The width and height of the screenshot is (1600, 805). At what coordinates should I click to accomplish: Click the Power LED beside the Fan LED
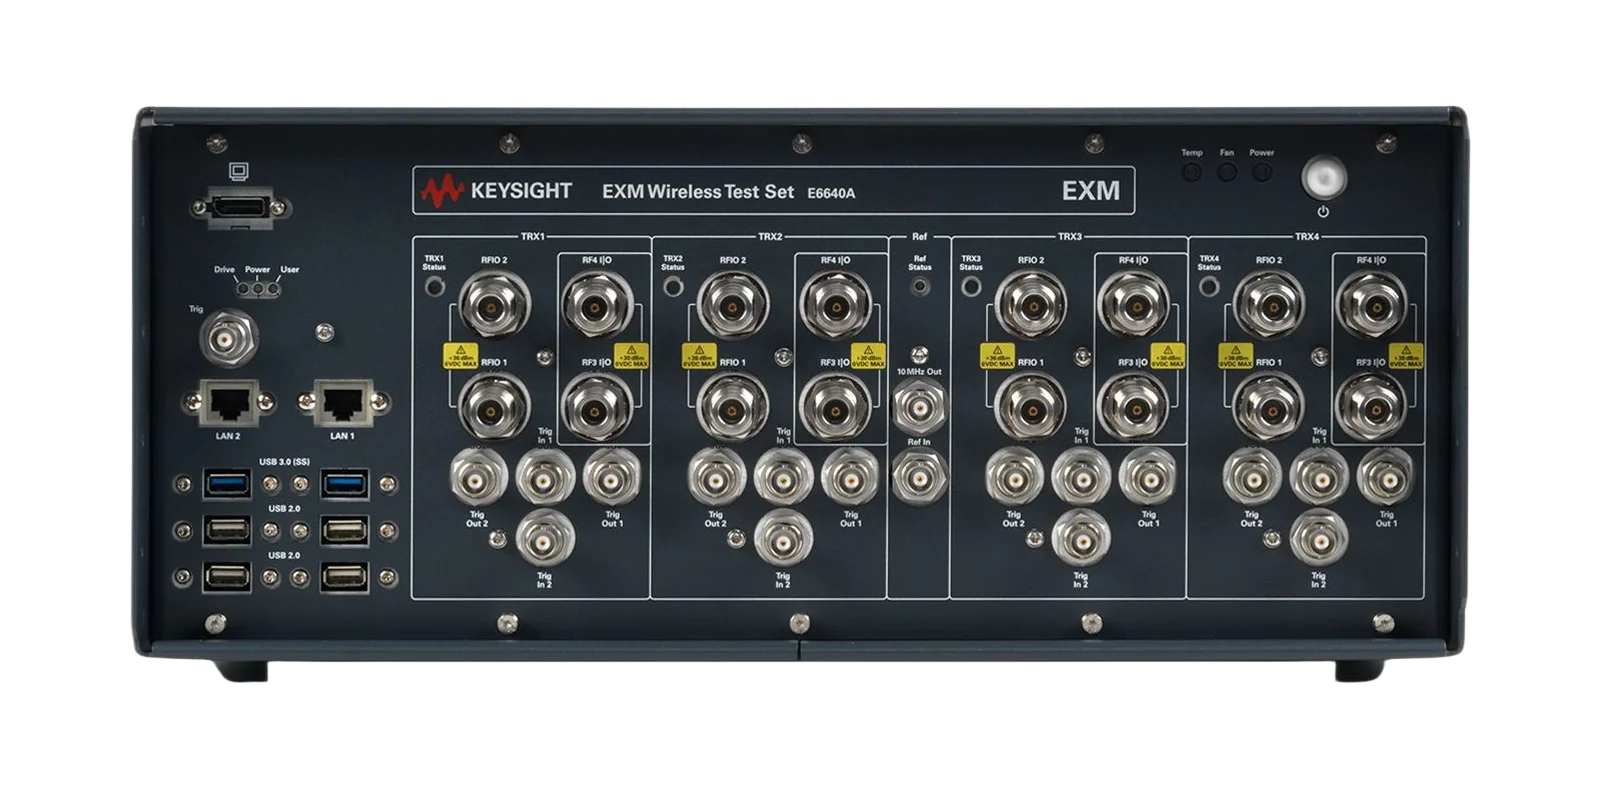point(1262,172)
